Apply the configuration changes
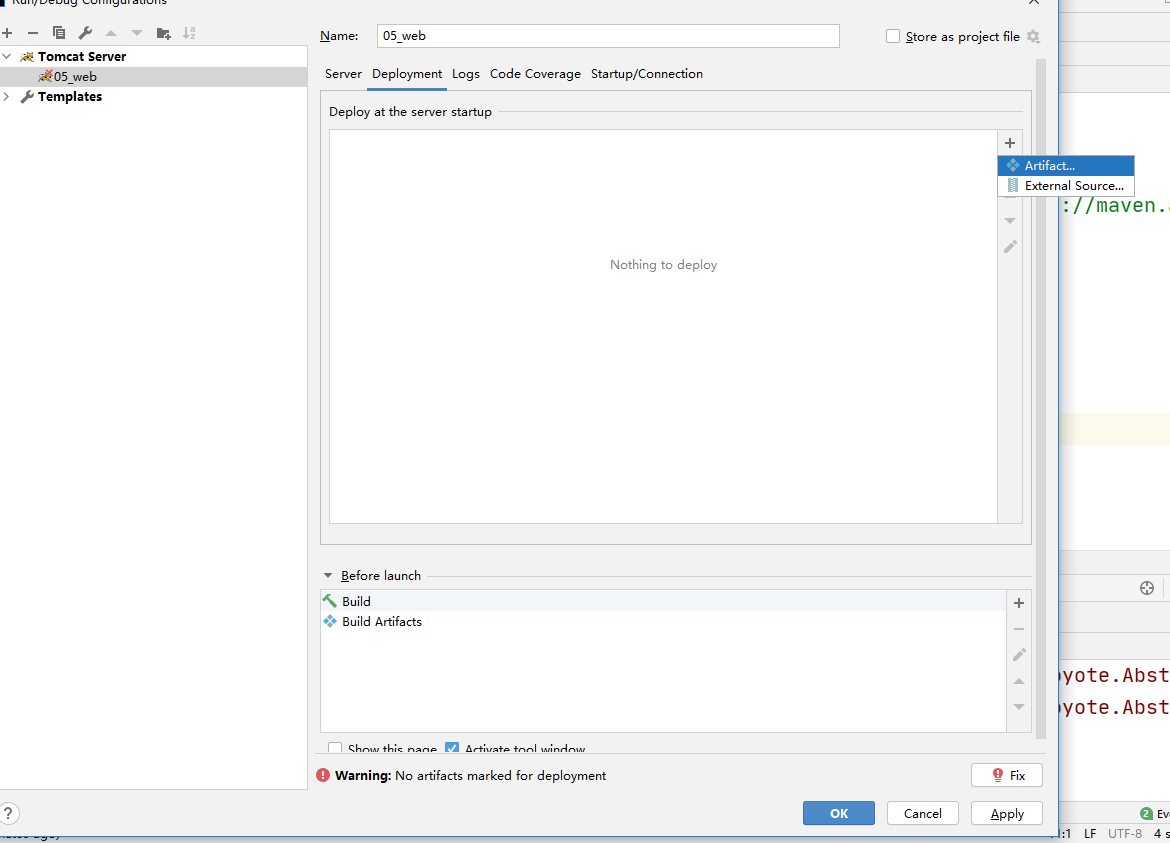This screenshot has width=1170, height=843. coord(1006,813)
